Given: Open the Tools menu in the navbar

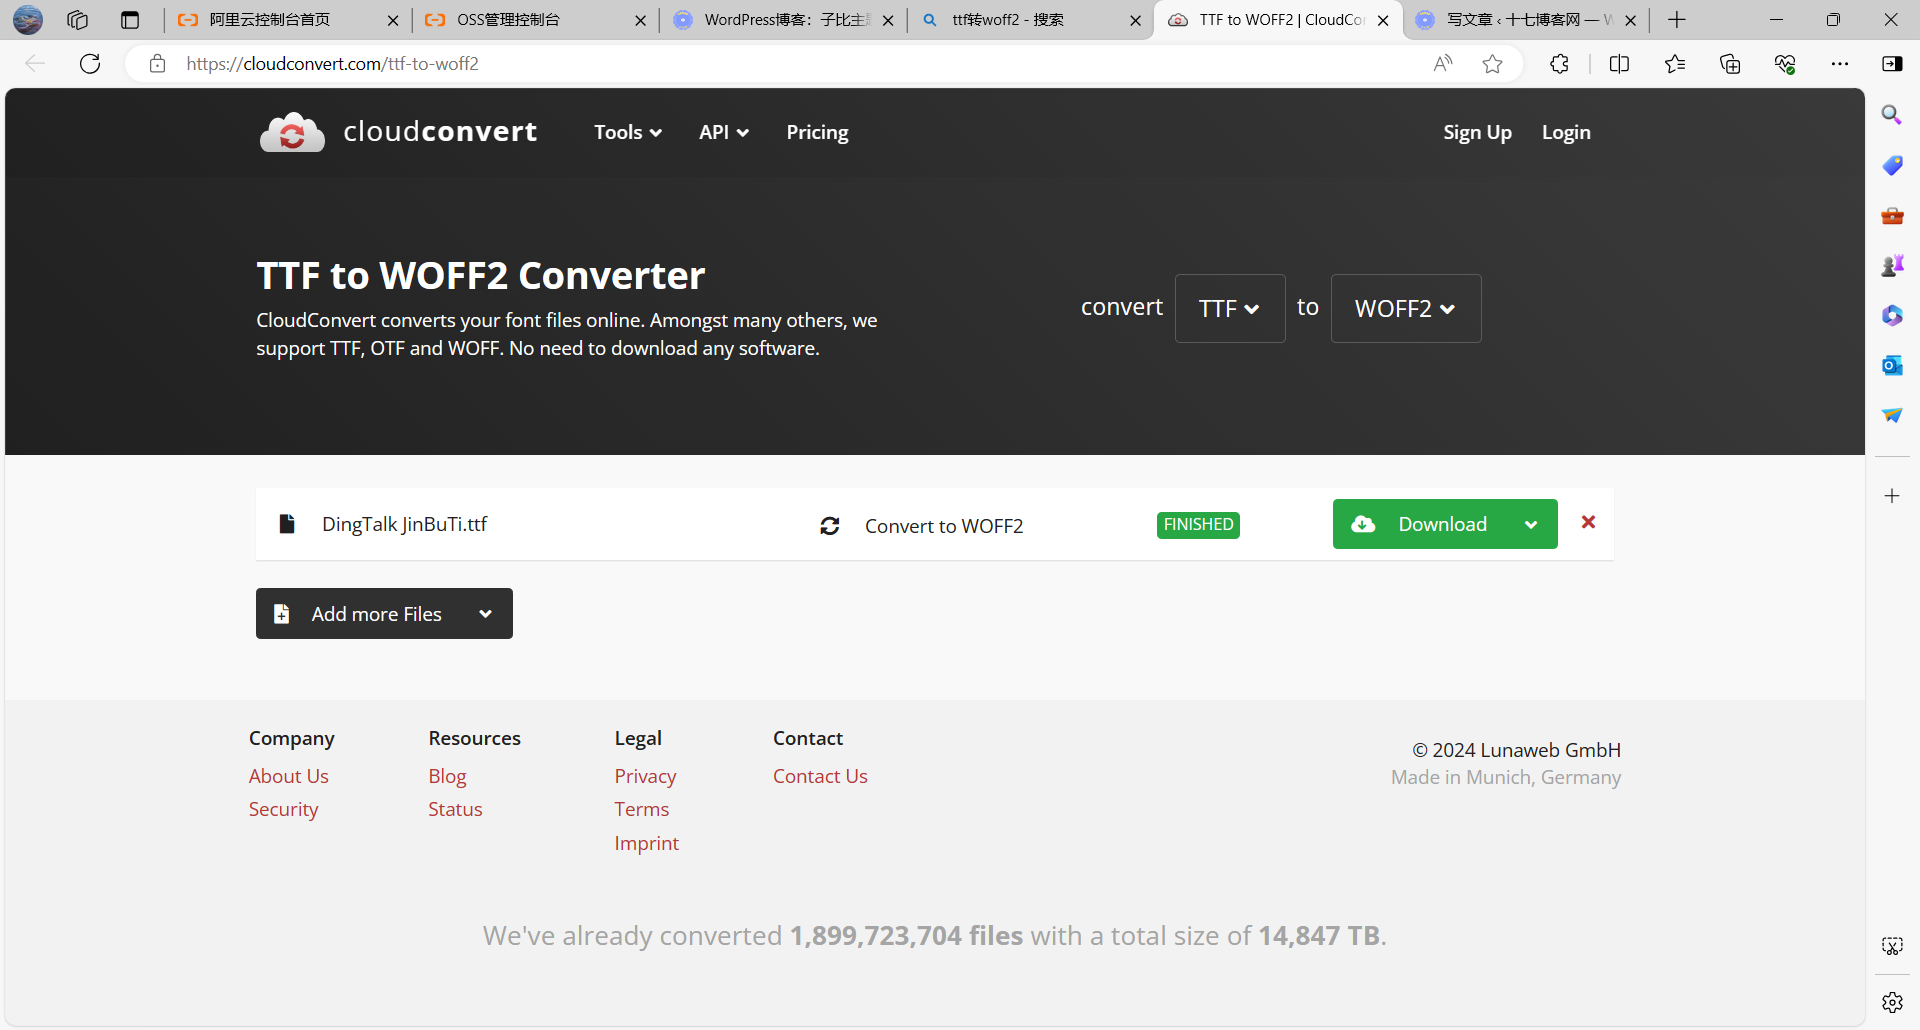Looking at the screenshot, I should [x=627, y=132].
